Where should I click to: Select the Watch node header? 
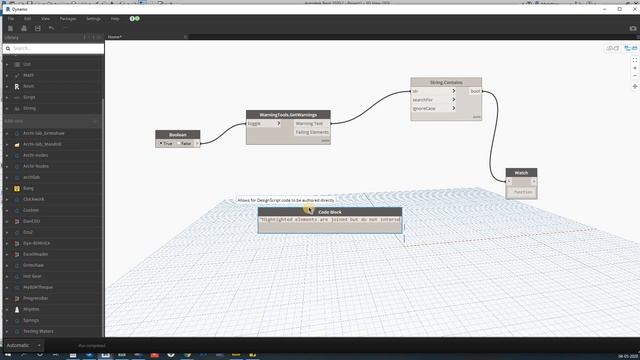coord(521,173)
